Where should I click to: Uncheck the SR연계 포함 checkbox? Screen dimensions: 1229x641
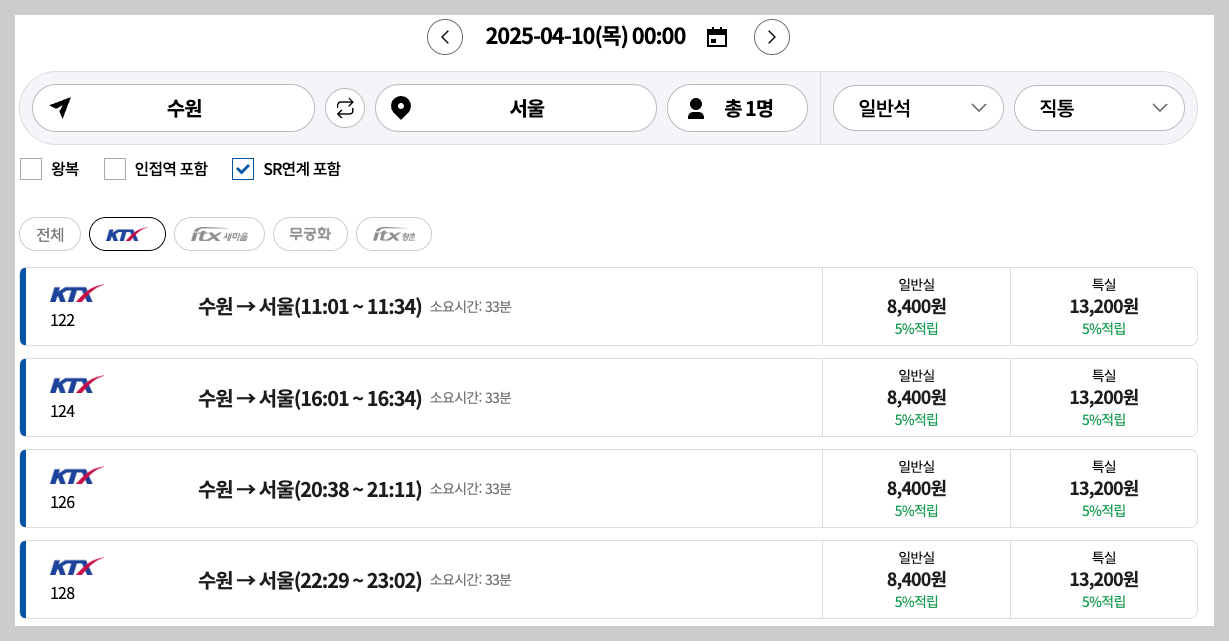(243, 169)
